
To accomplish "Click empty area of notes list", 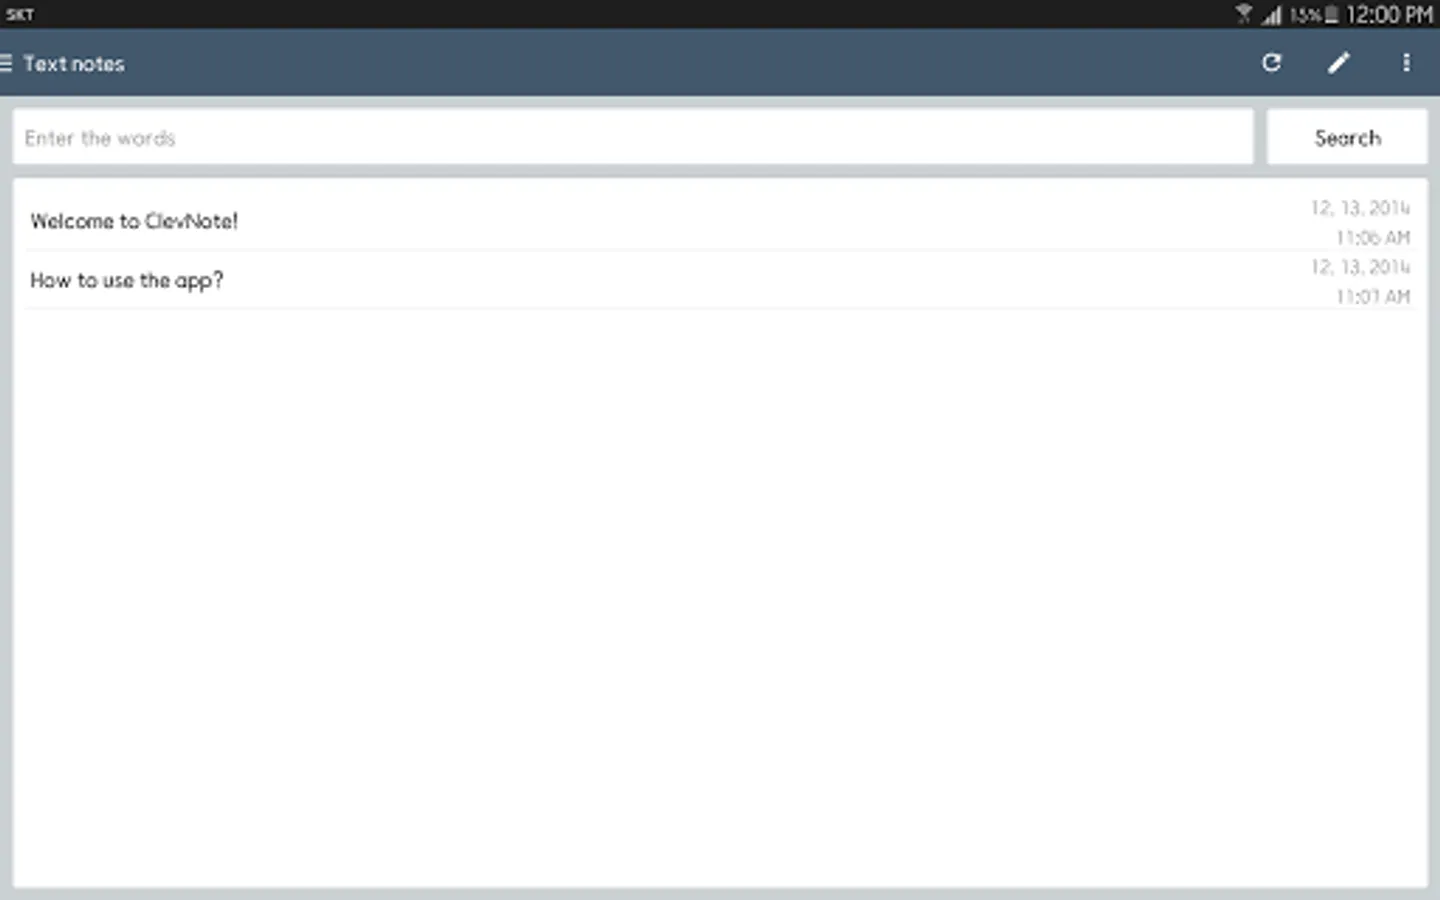I will [720, 600].
